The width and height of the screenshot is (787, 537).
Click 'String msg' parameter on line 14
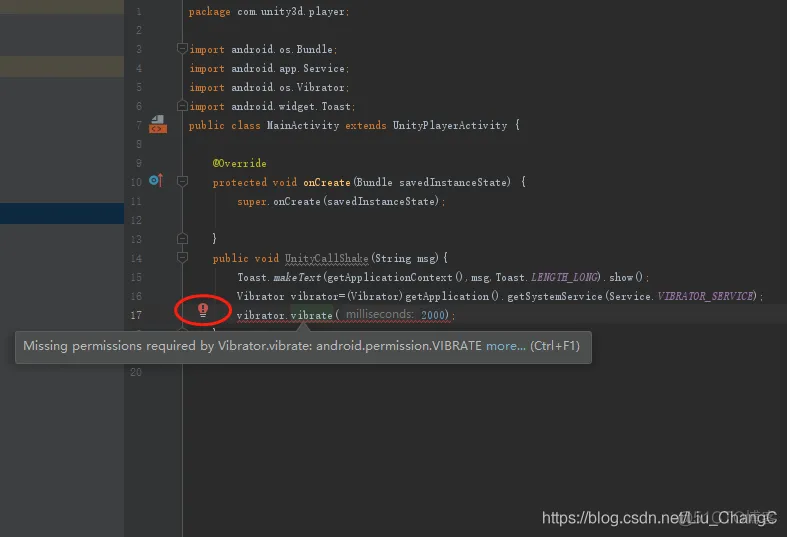click(406, 258)
